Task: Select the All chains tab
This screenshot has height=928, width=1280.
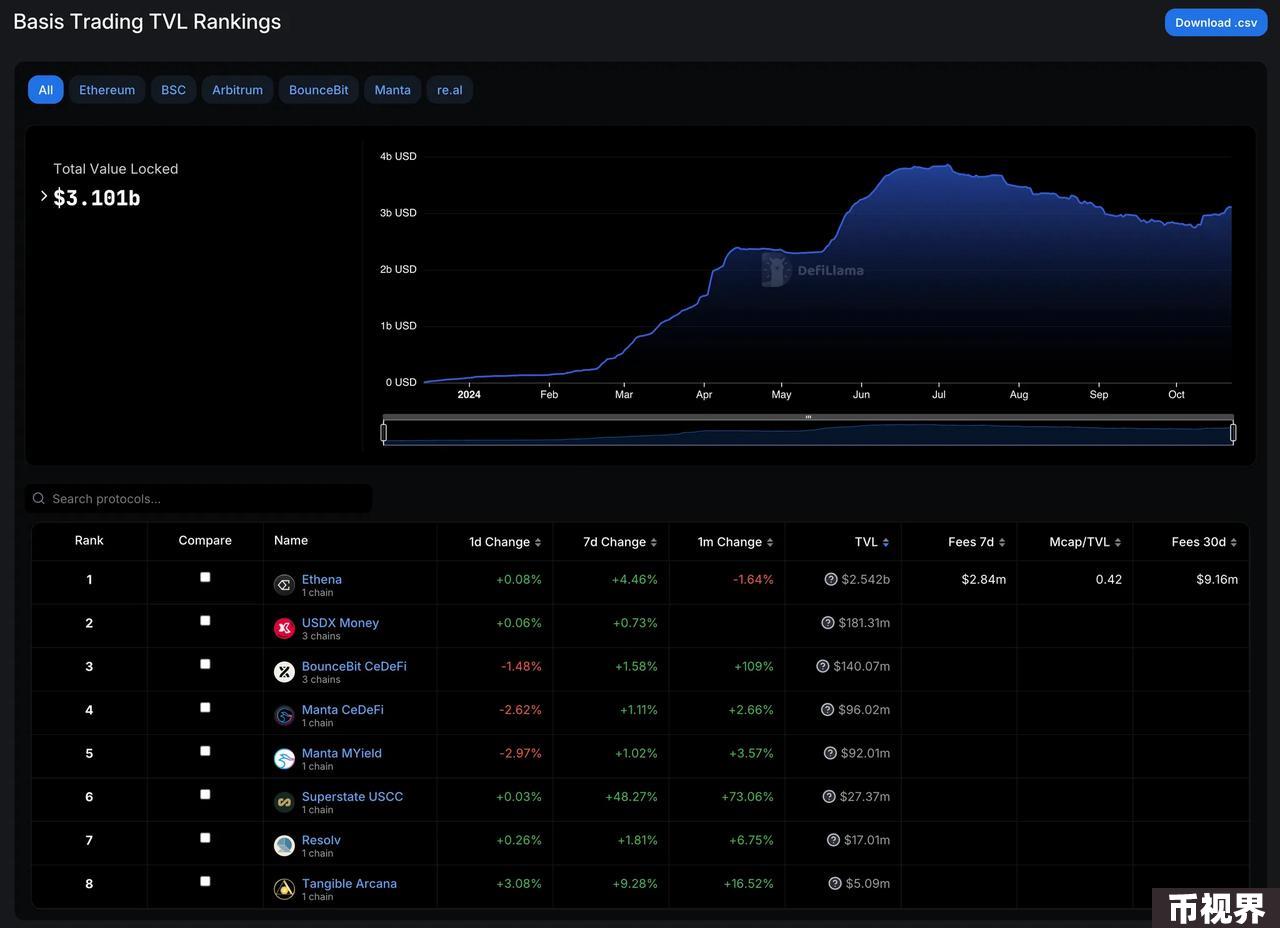Action: tap(46, 90)
